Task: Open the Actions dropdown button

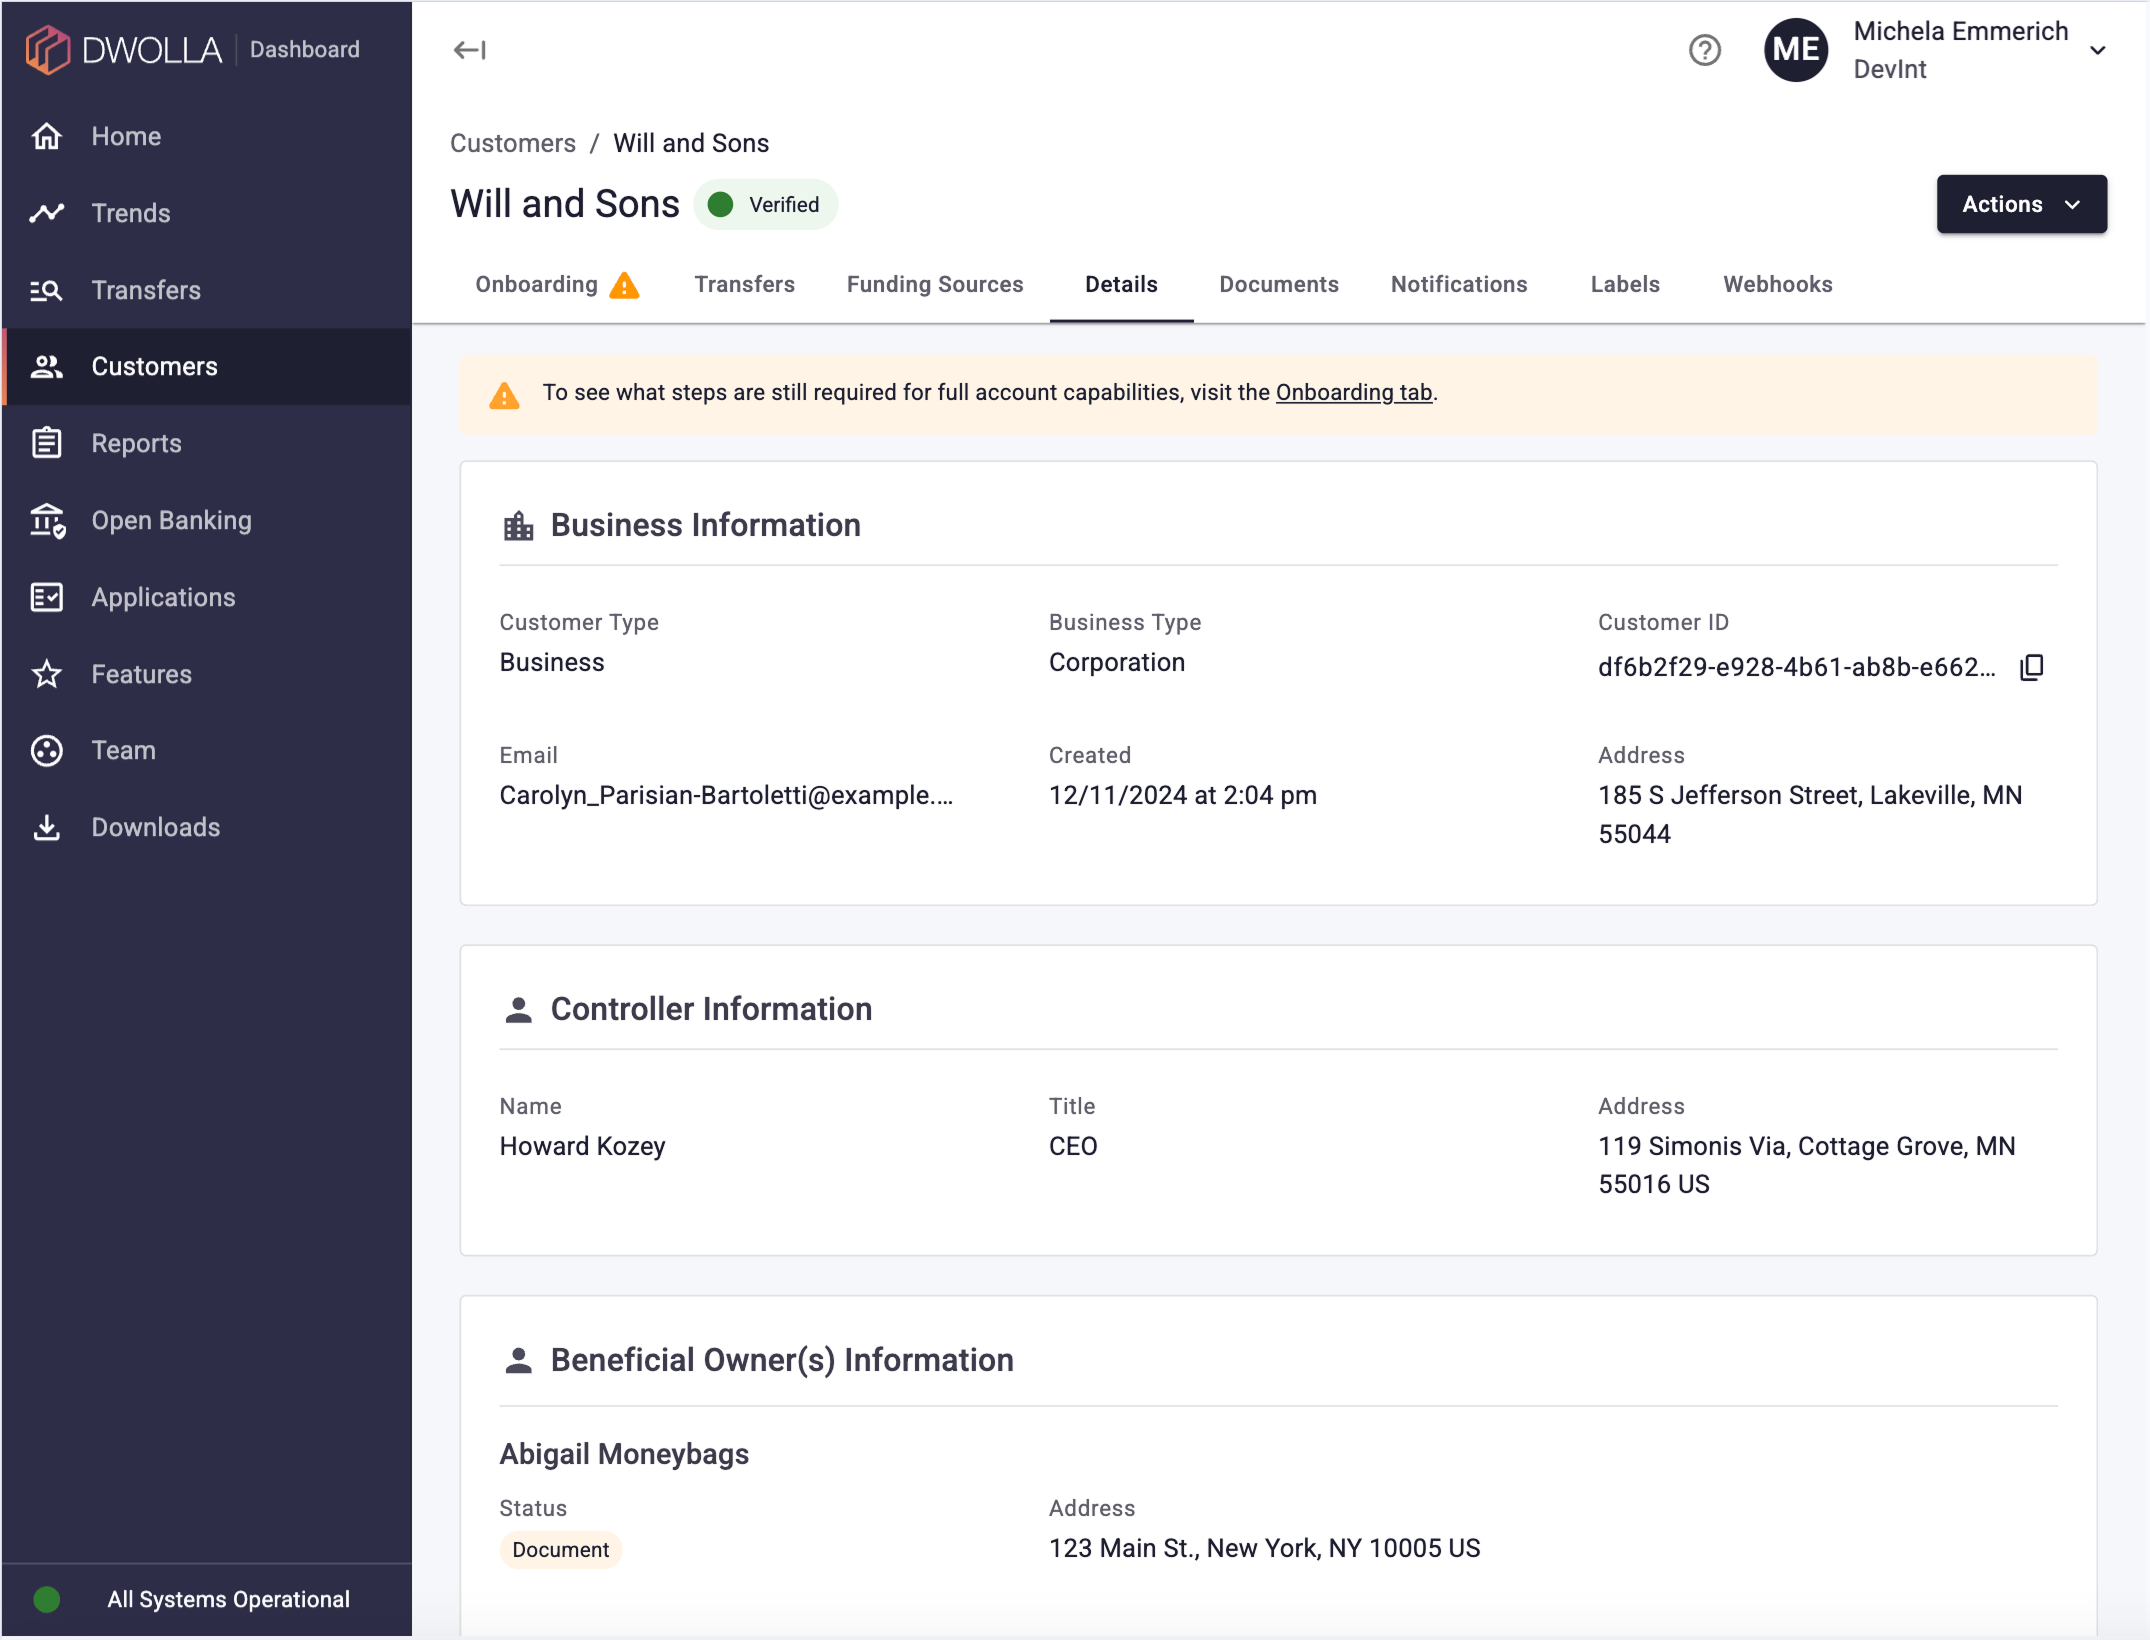Action: 2021,204
